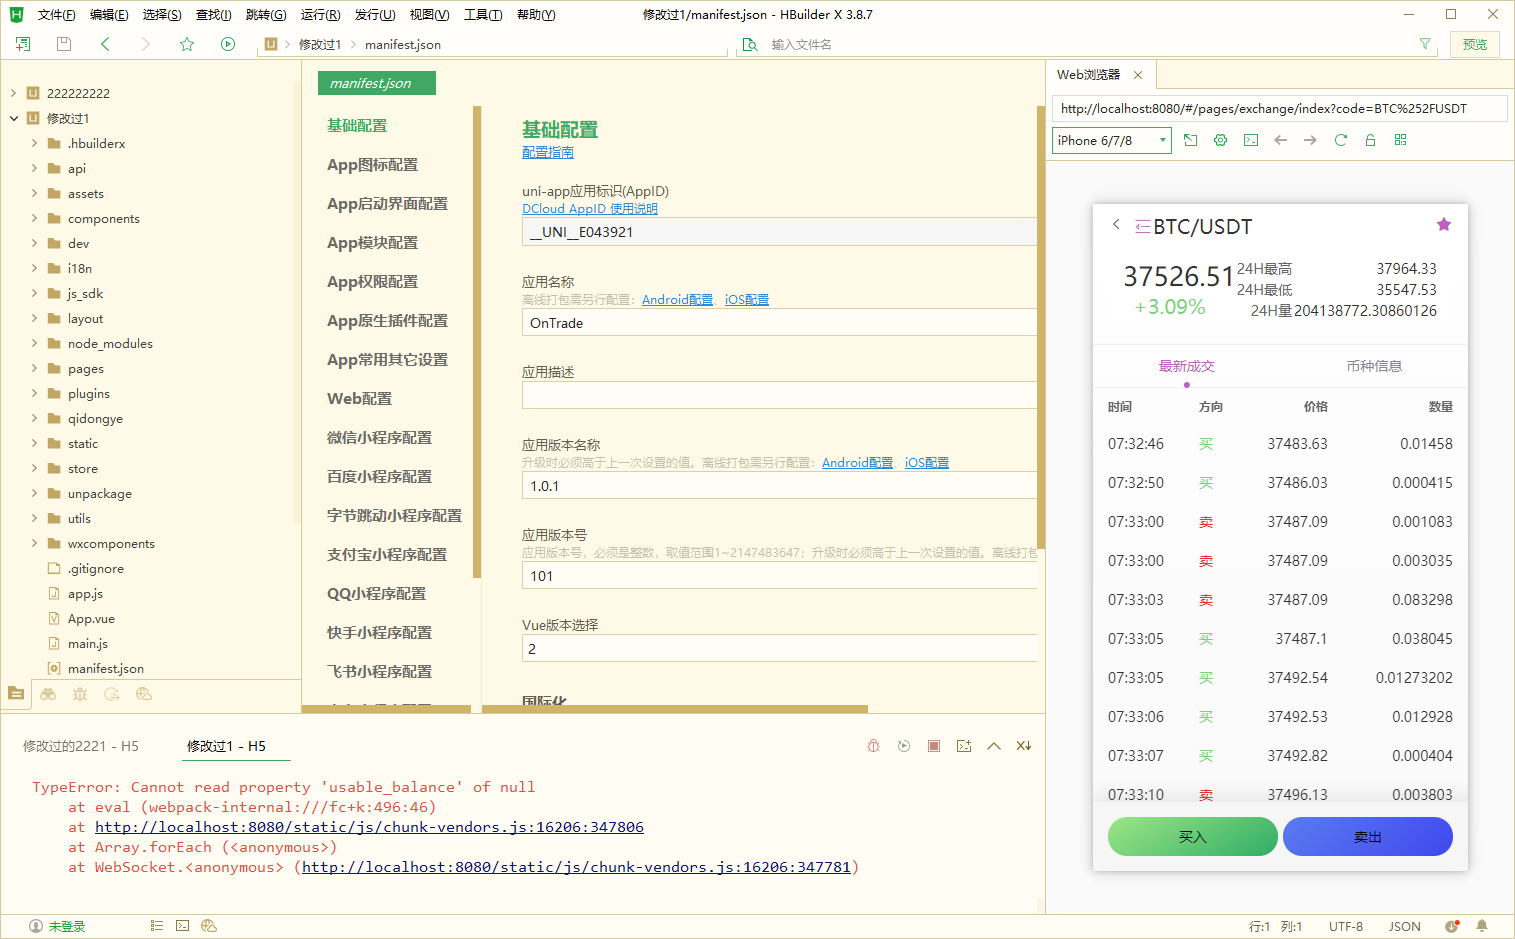This screenshot has width=1515, height=939.
Task: Open App.vue in the file tree
Action: pos(91,619)
